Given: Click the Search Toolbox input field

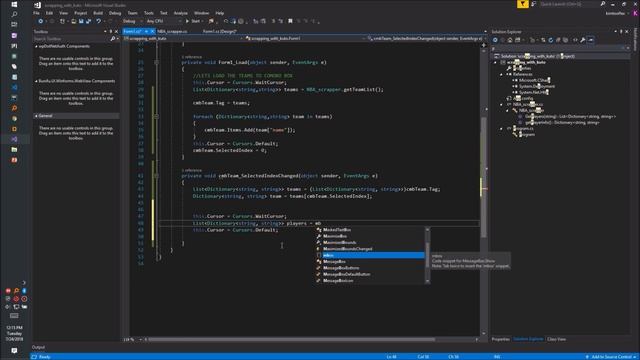Looking at the screenshot, I should (71, 39).
